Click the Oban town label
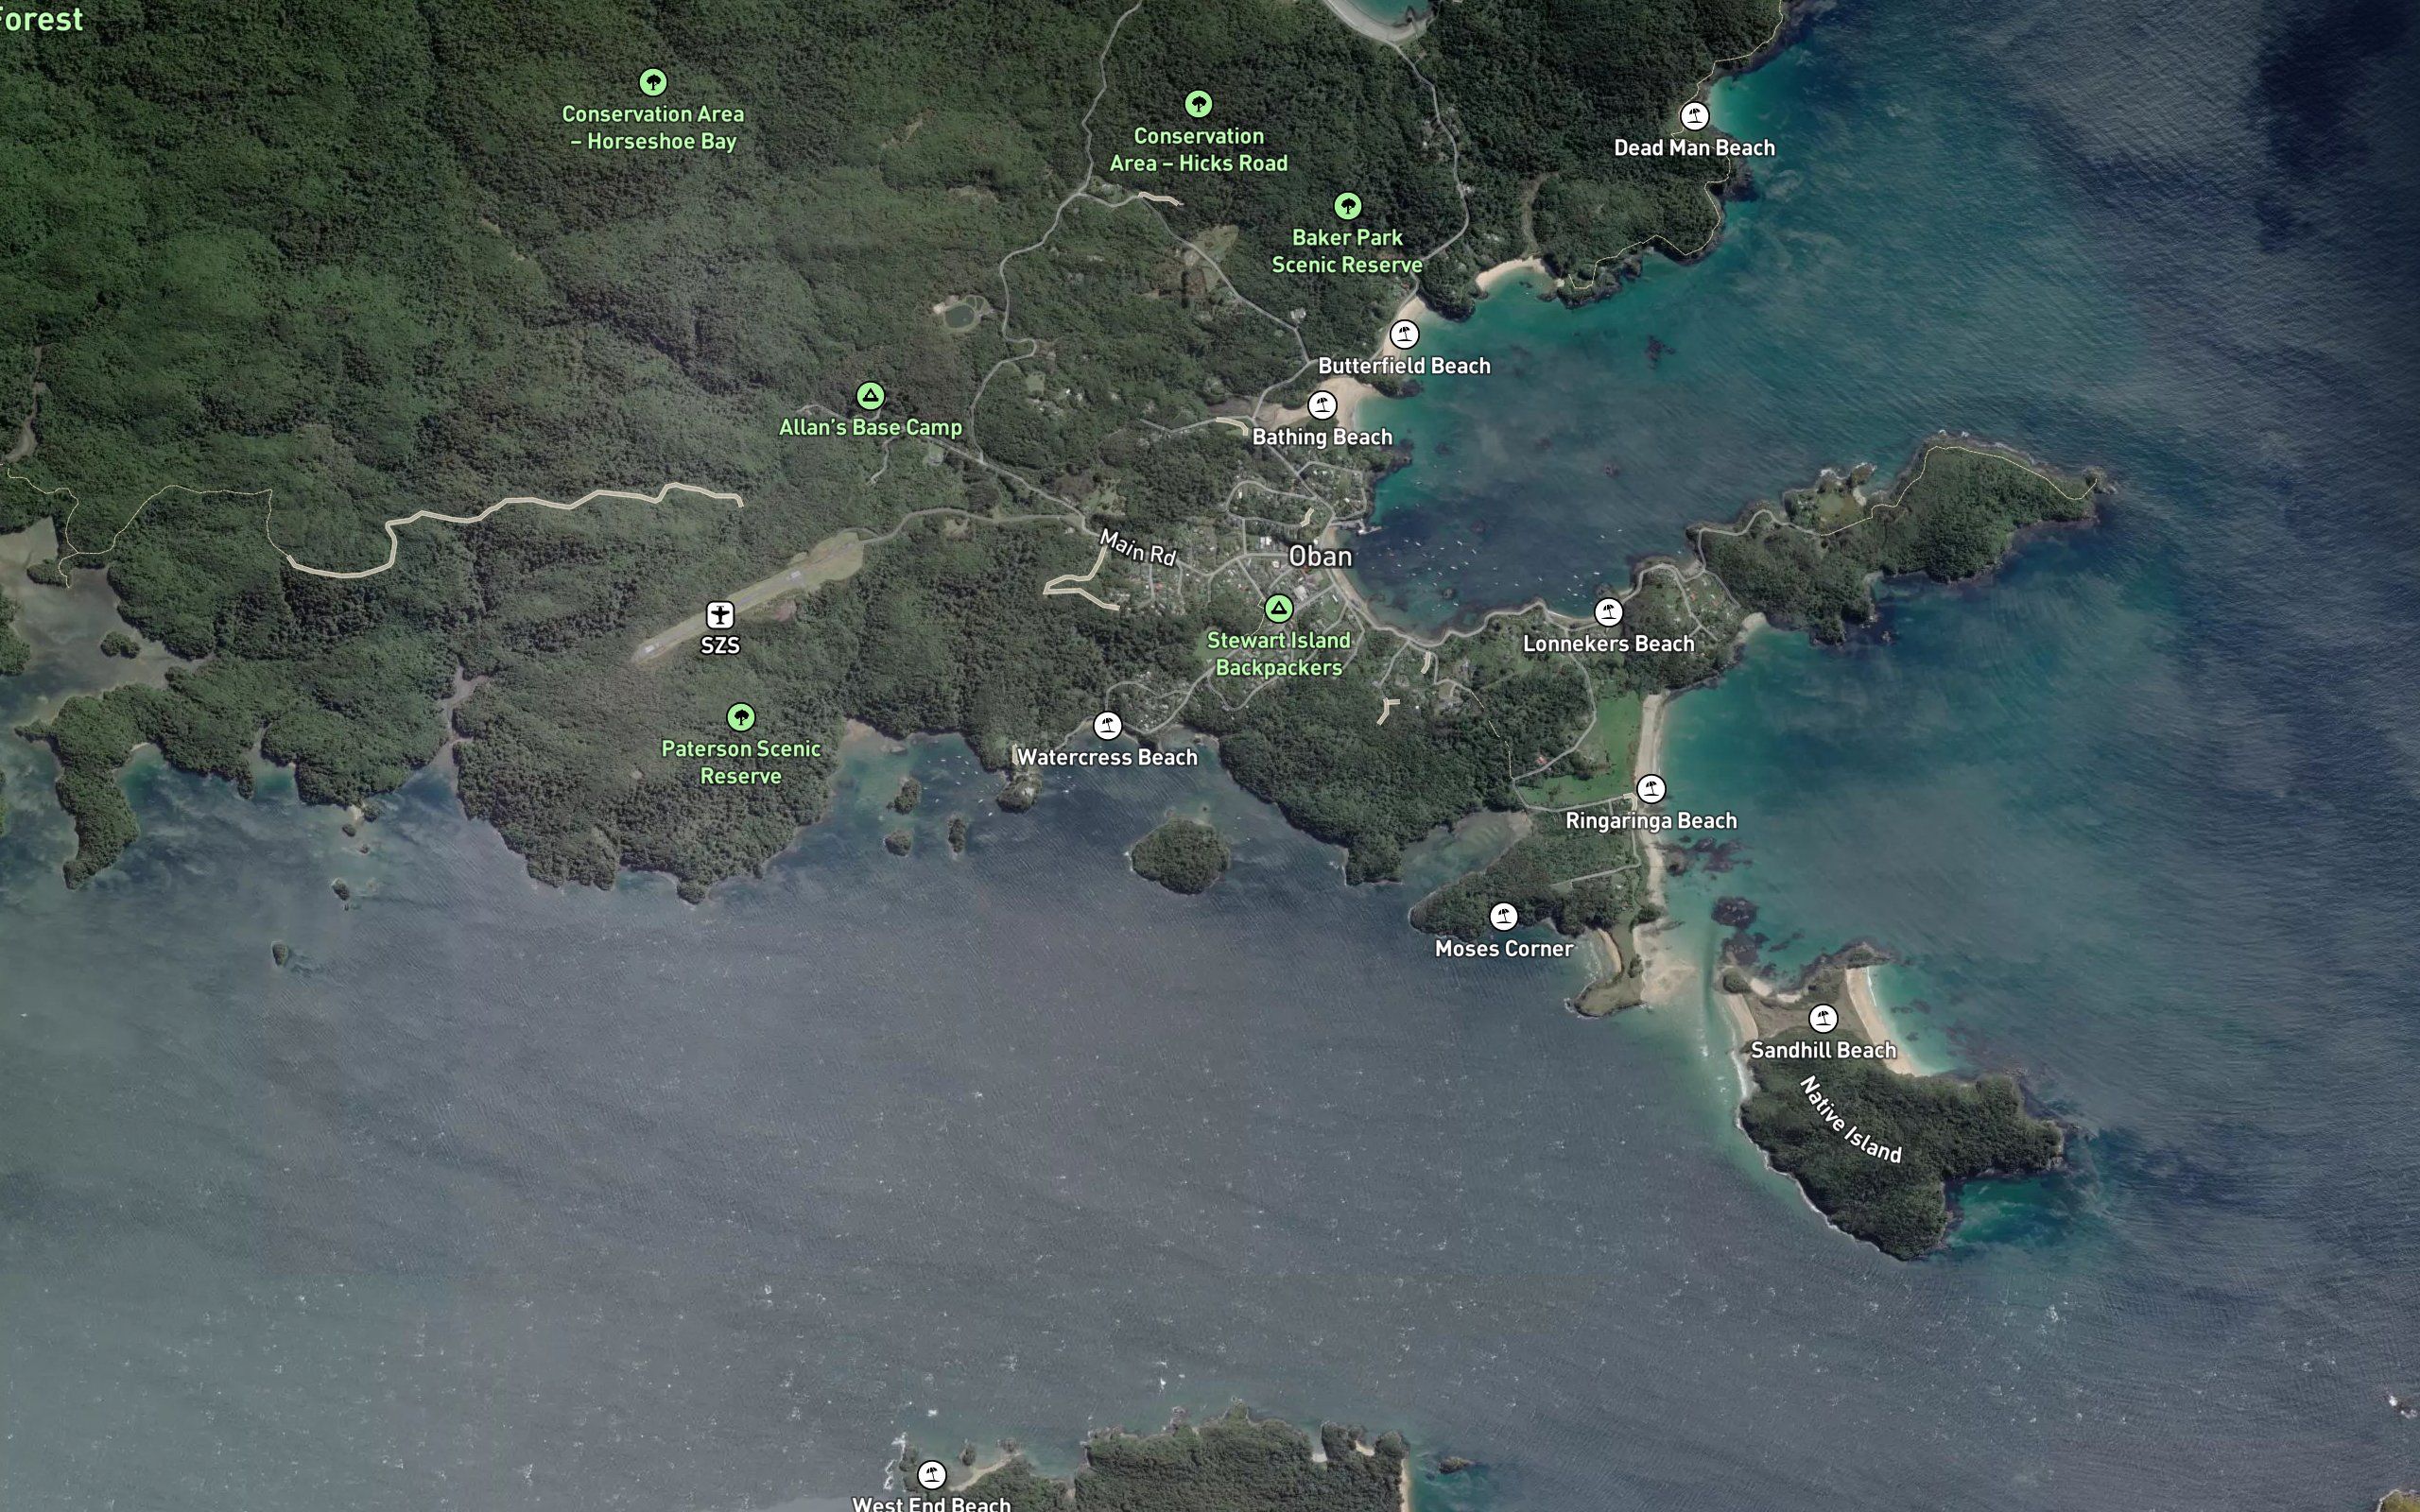 click(1320, 557)
